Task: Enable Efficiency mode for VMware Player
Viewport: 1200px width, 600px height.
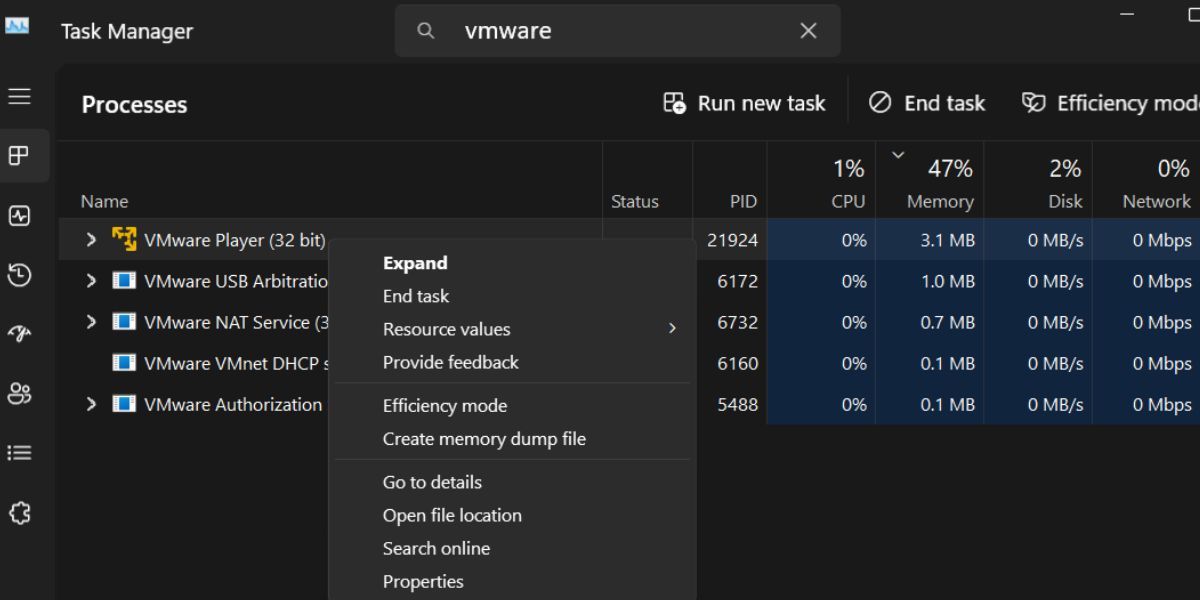Action: click(445, 405)
